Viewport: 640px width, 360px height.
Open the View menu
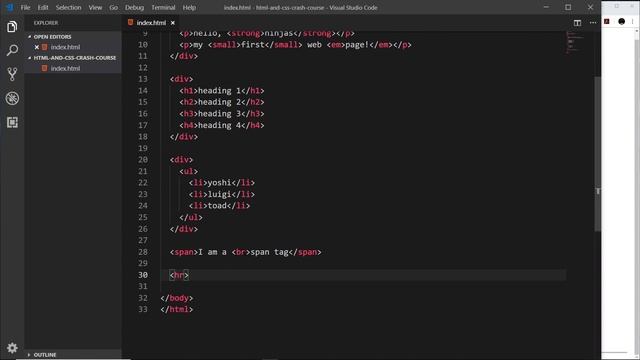click(96, 7)
